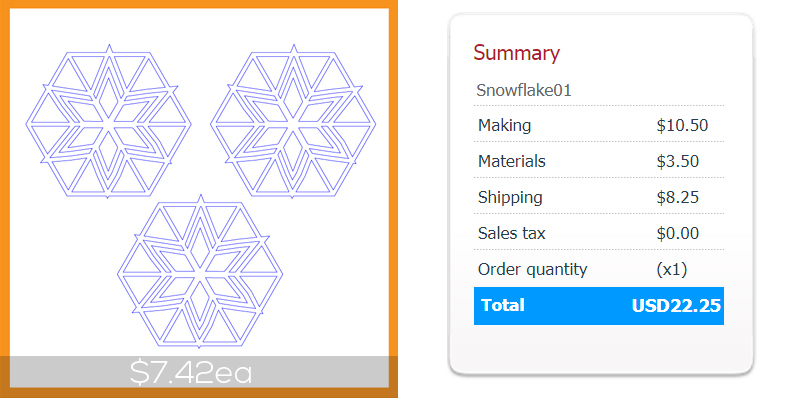Screen dimensions: 800x398
Task: Click the blue Total bar
Action: (x=598, y=306)
